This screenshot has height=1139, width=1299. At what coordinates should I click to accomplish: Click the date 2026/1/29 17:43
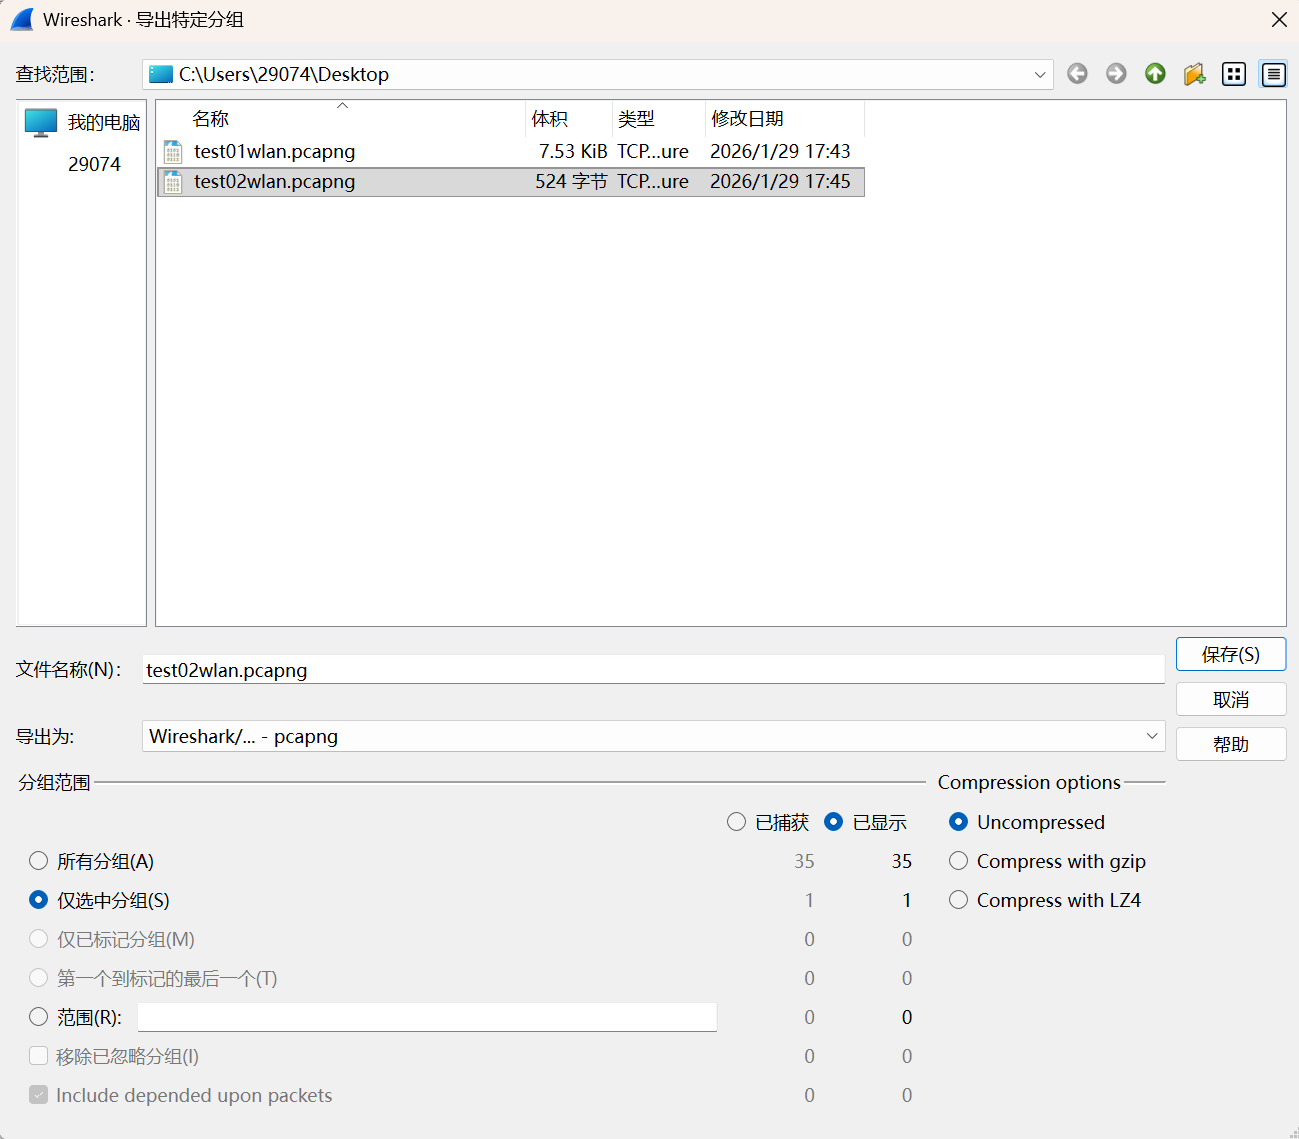pos(780,152)
